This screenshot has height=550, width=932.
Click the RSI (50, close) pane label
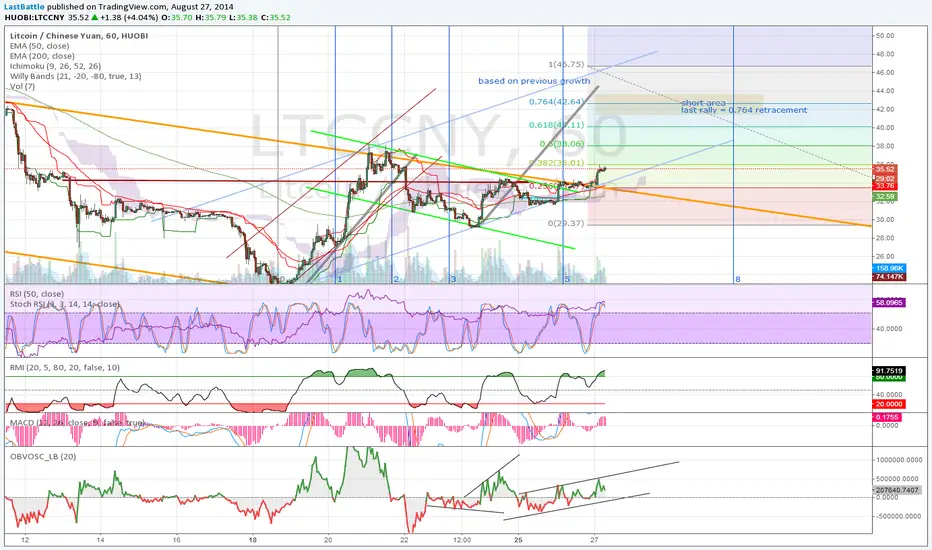click(x=36, y=294)
